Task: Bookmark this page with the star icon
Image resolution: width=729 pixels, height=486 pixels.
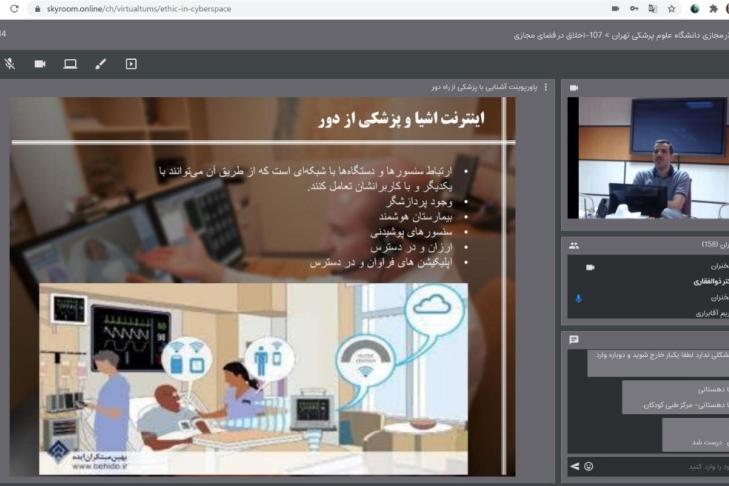Action: coord(672,8)
